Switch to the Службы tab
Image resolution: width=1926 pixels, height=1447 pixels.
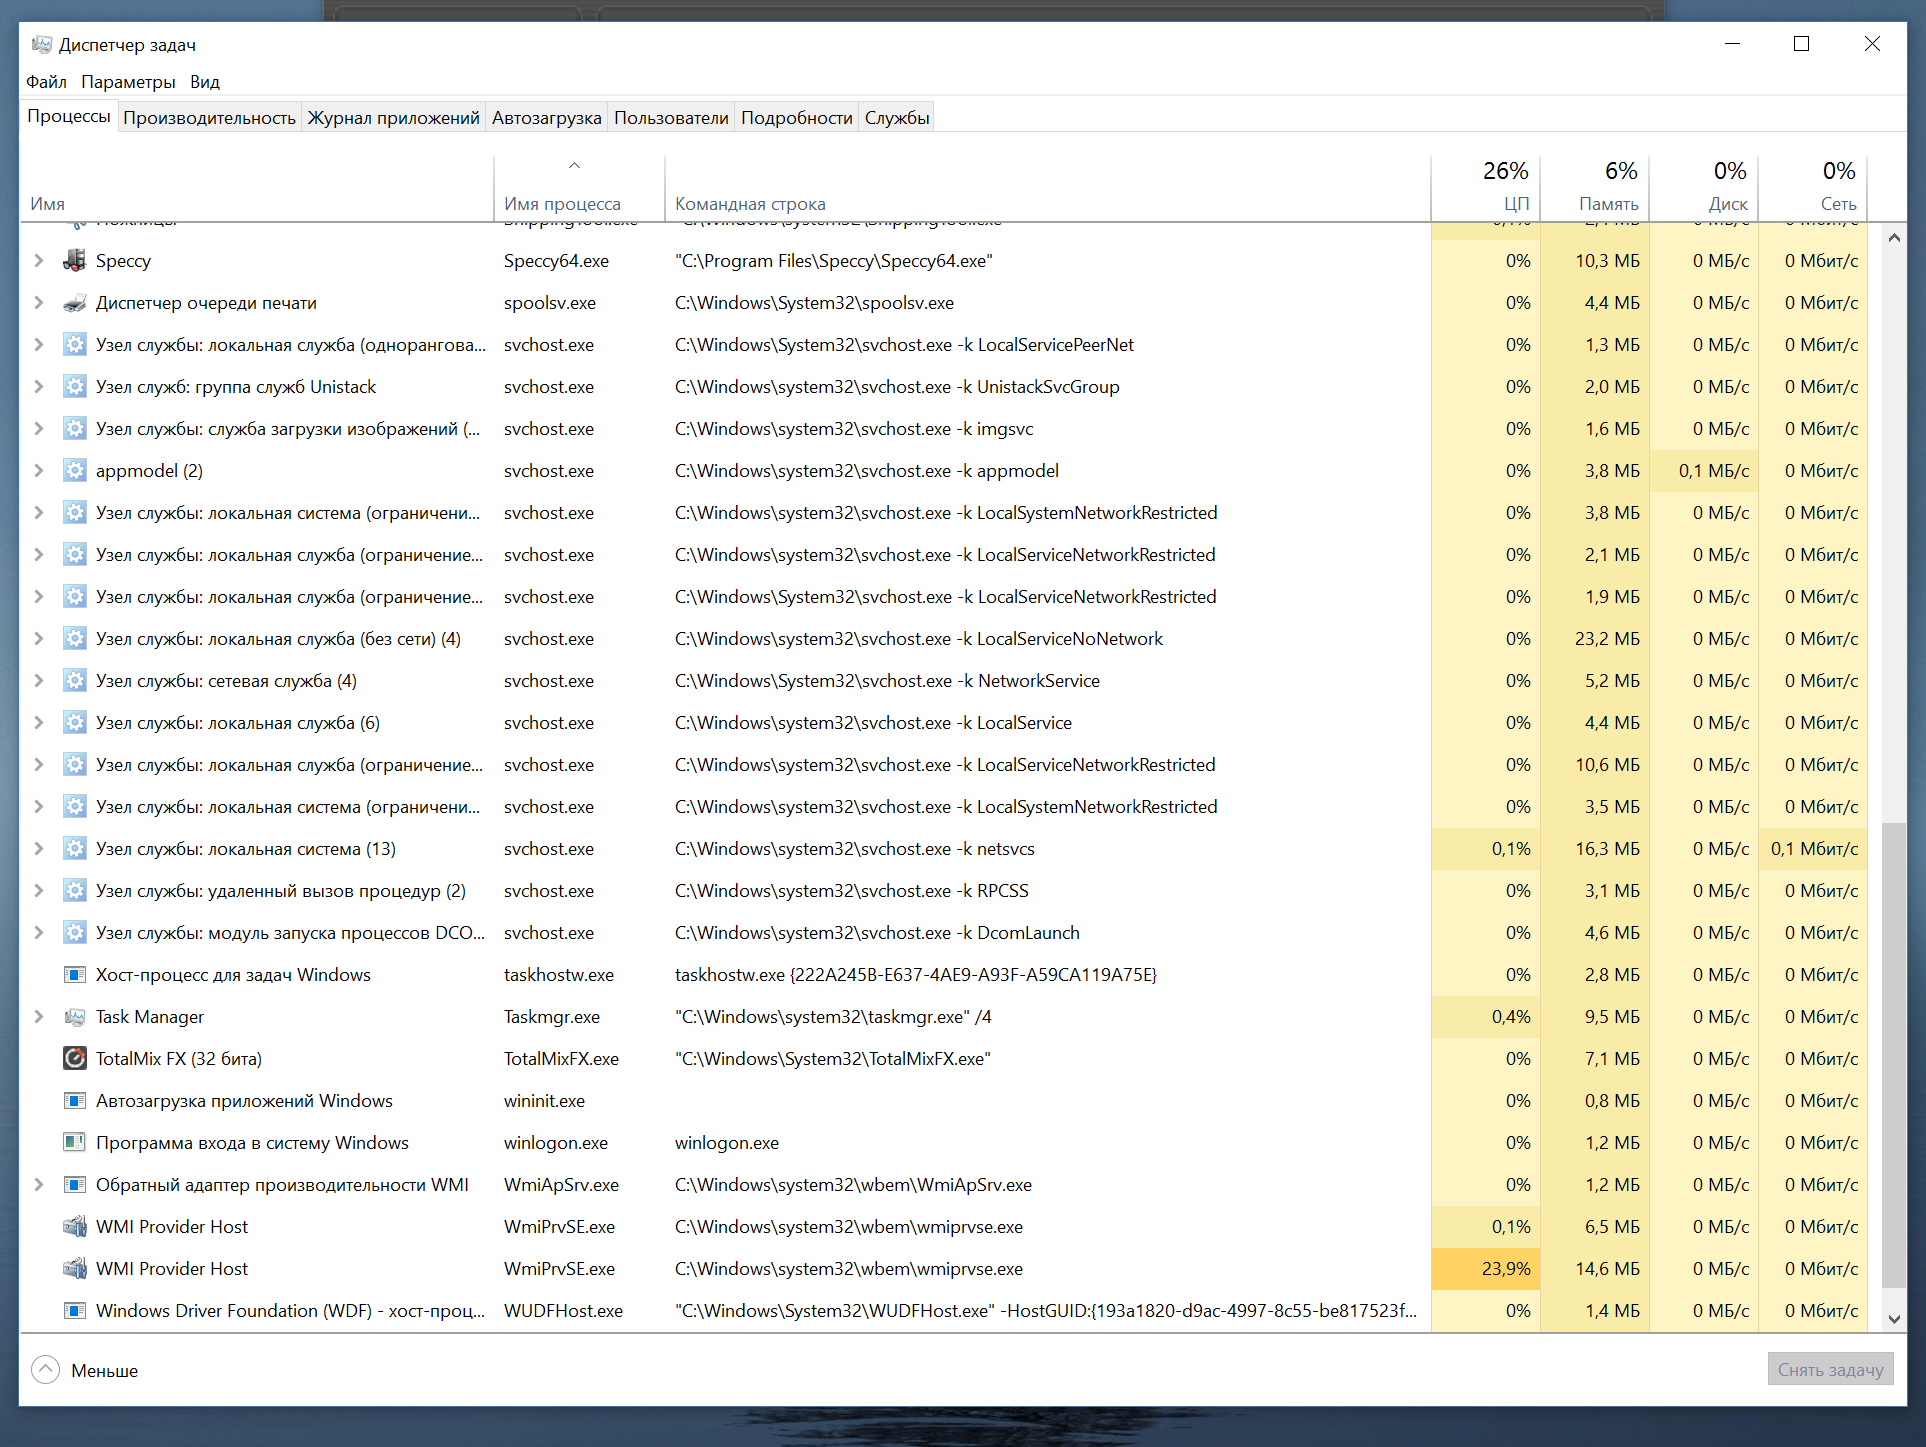click(896, 118)
